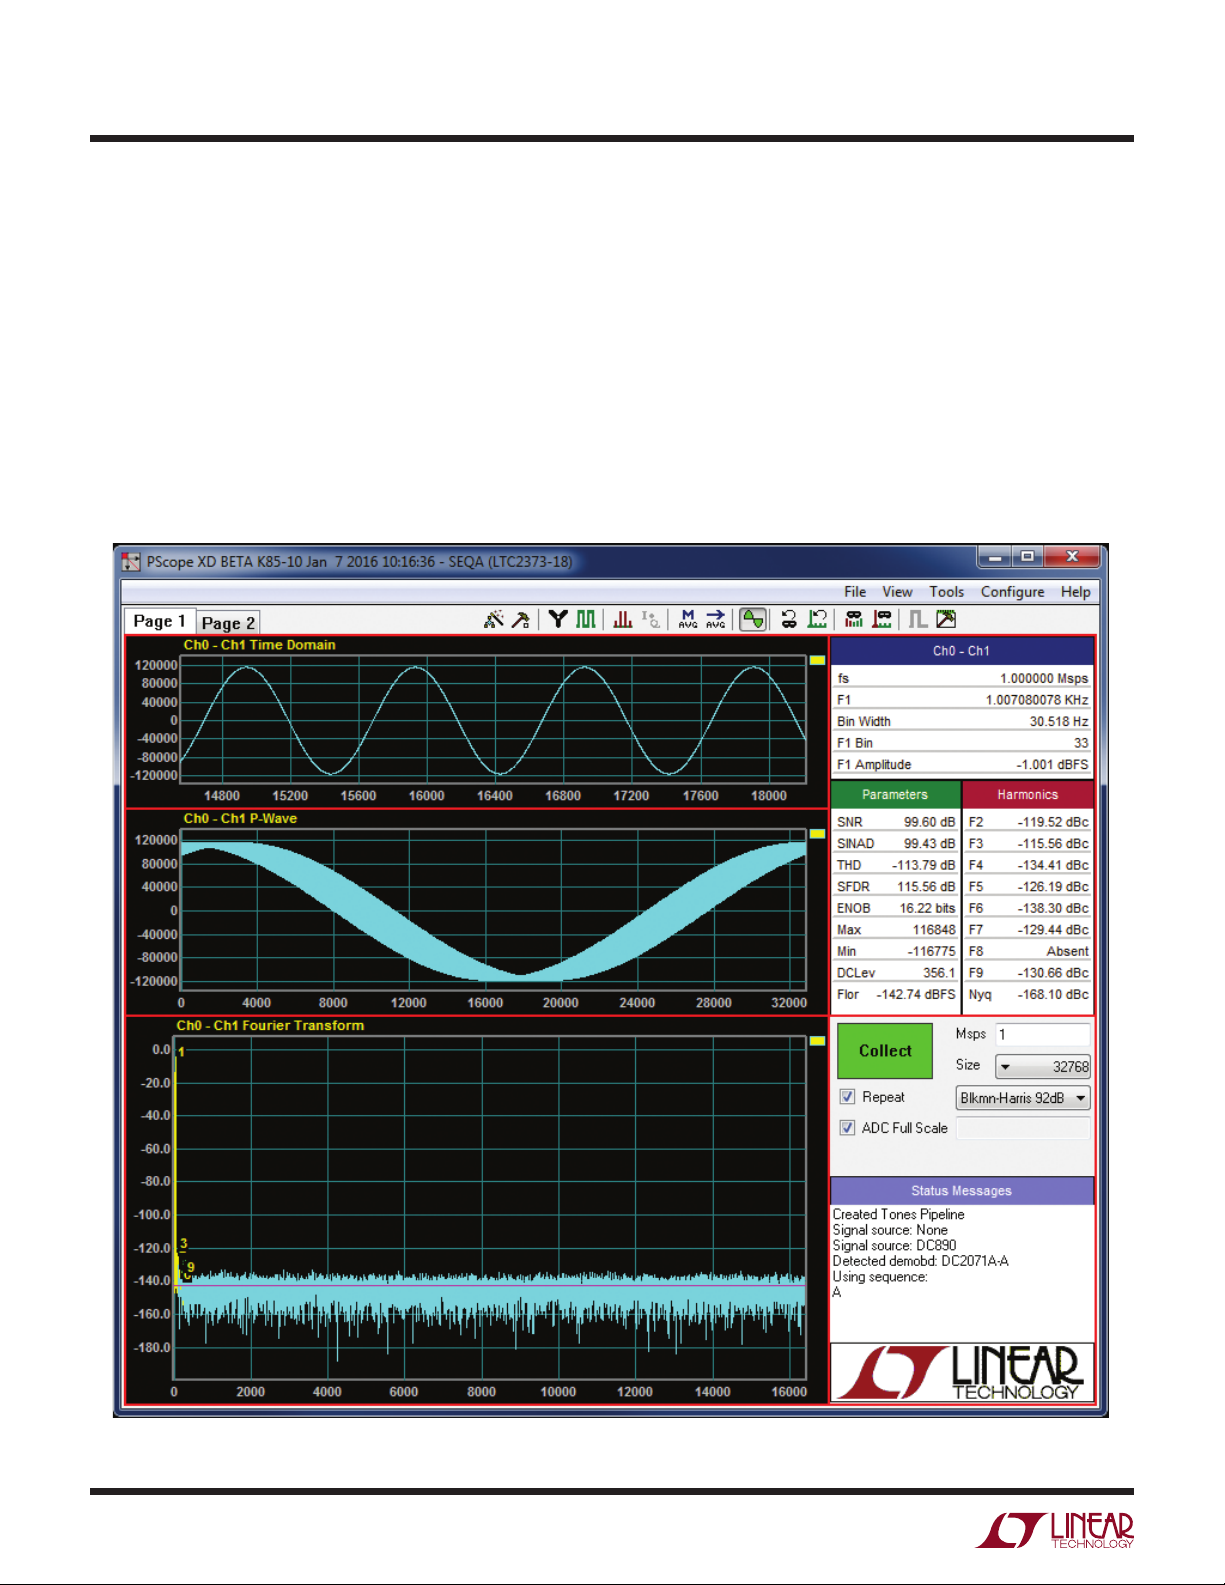
Task: Click the arrow AVG averaging icon
Action: (x=716, y=620)
